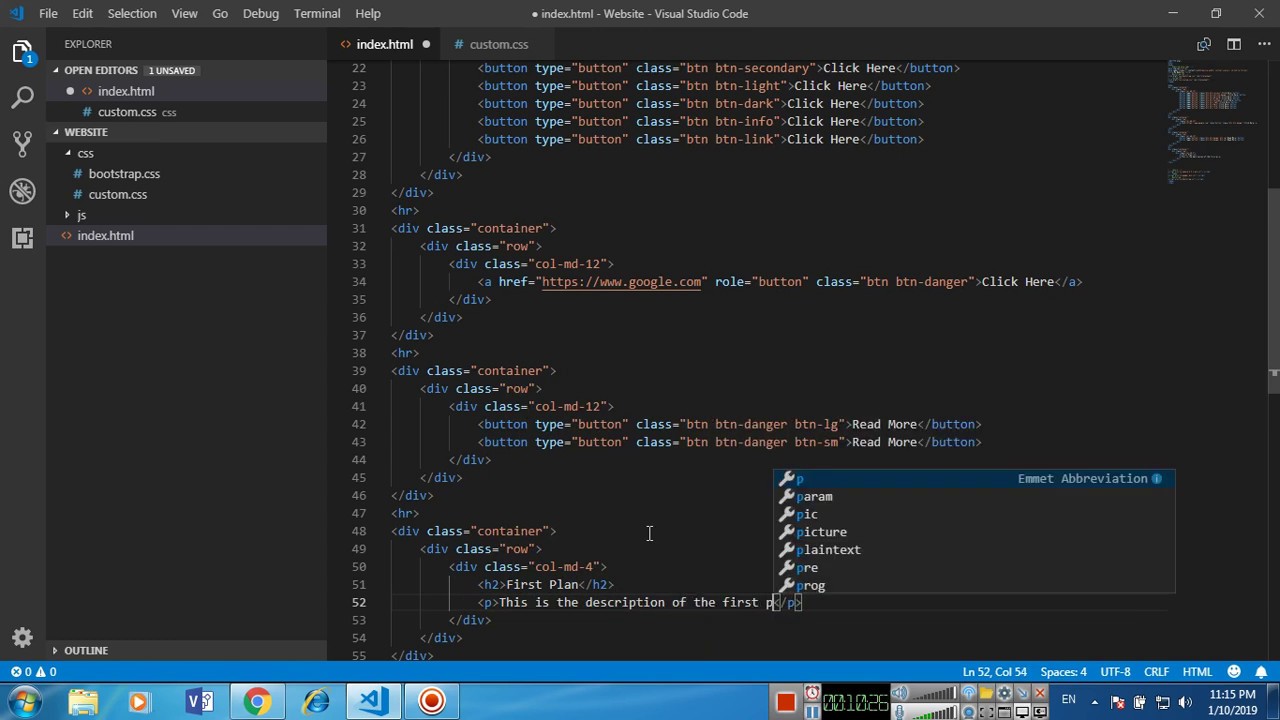Open Internet Explorer from the taskbar
The width and height of the screenshot is (1280, 720).
(316, 702)
